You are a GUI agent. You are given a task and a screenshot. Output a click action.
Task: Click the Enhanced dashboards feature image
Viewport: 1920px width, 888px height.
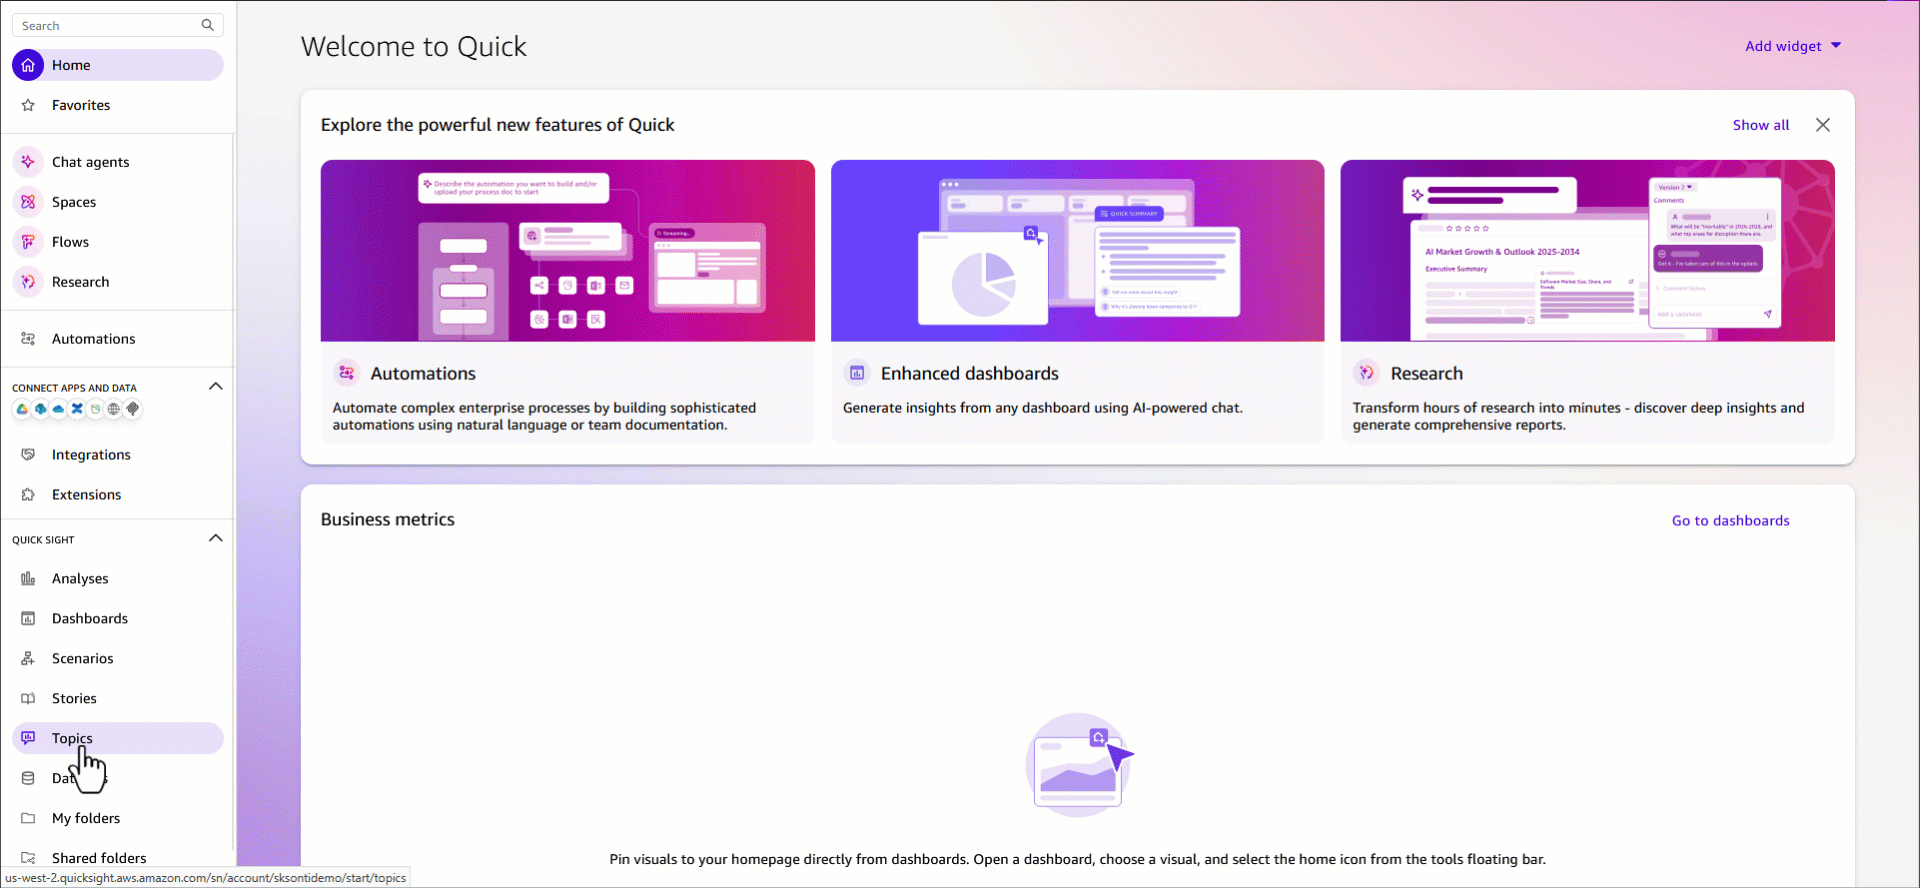click(x=1077, y=251)
